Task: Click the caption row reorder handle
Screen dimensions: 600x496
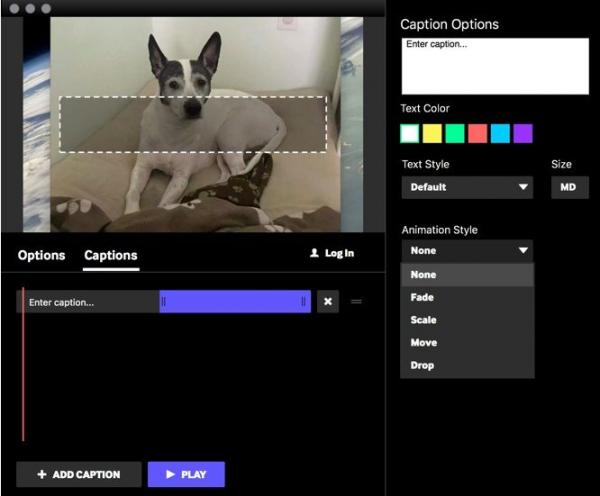Action: click(x=356, y=302)
